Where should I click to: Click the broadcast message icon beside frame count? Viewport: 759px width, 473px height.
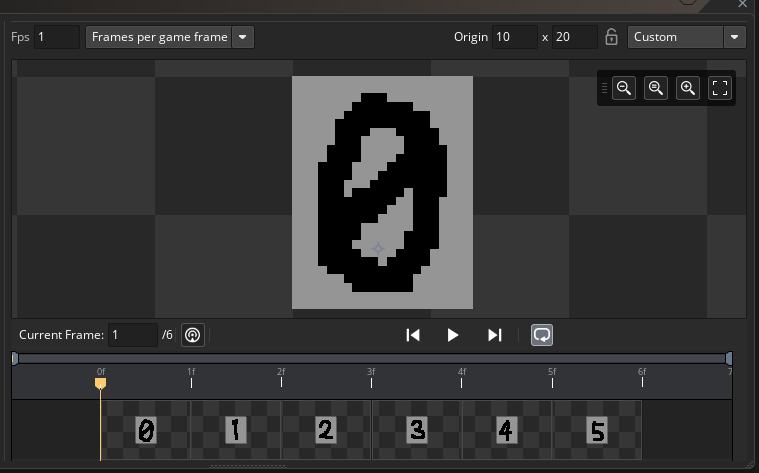coord(194,335)
